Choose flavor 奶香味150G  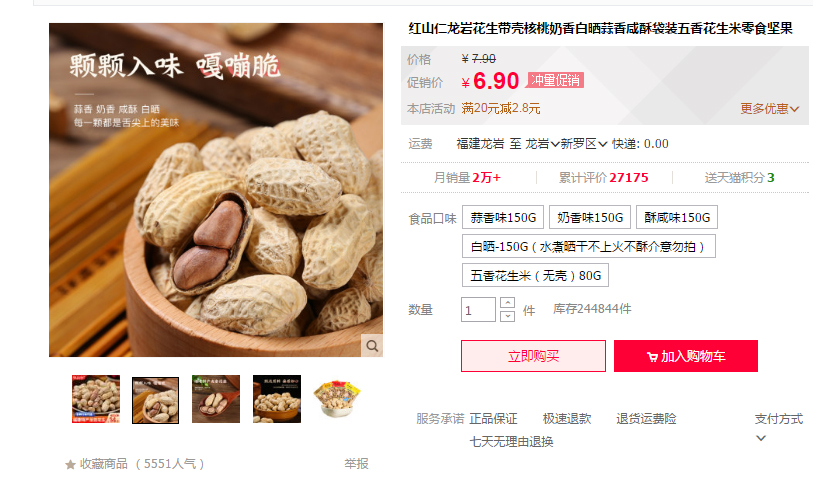(x=590, y=217)
